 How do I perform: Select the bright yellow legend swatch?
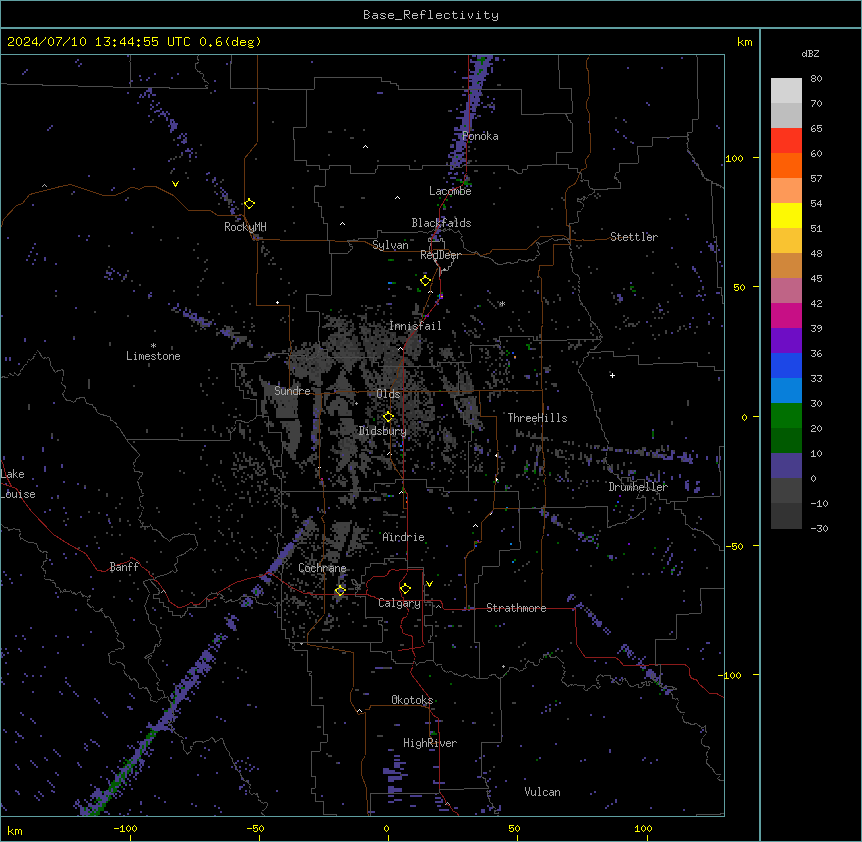(x=786, y=215)
